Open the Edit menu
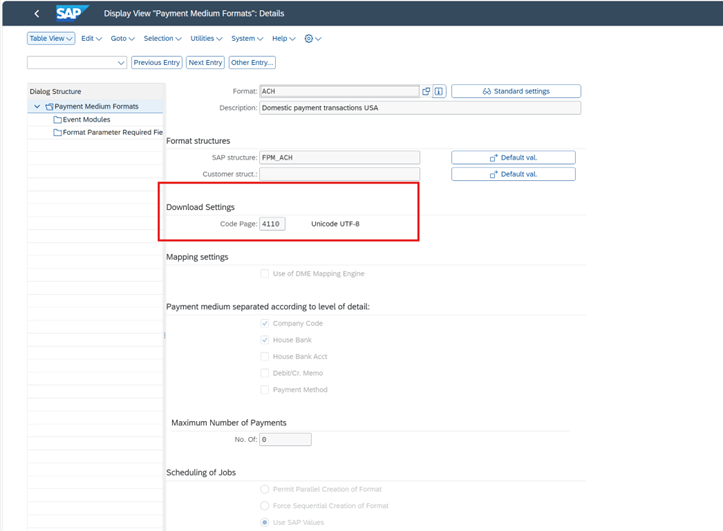The height and width of the screenshot is (531, 723). point(91,39)
